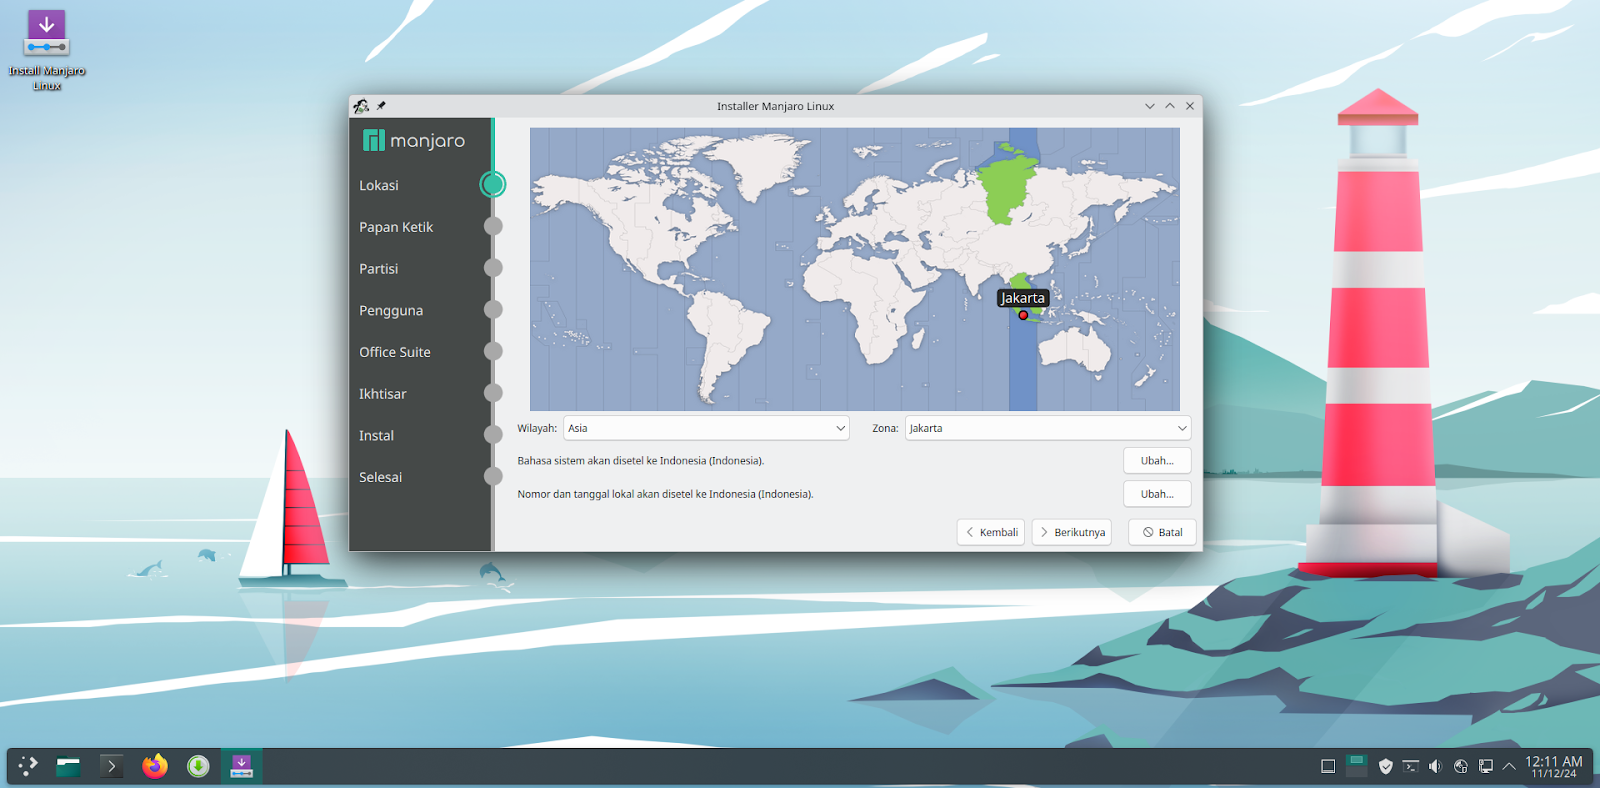Click the shield security icon in tray
Image resolution: width=1600 pixels, height=788 pixels.
pos(1385,766)
